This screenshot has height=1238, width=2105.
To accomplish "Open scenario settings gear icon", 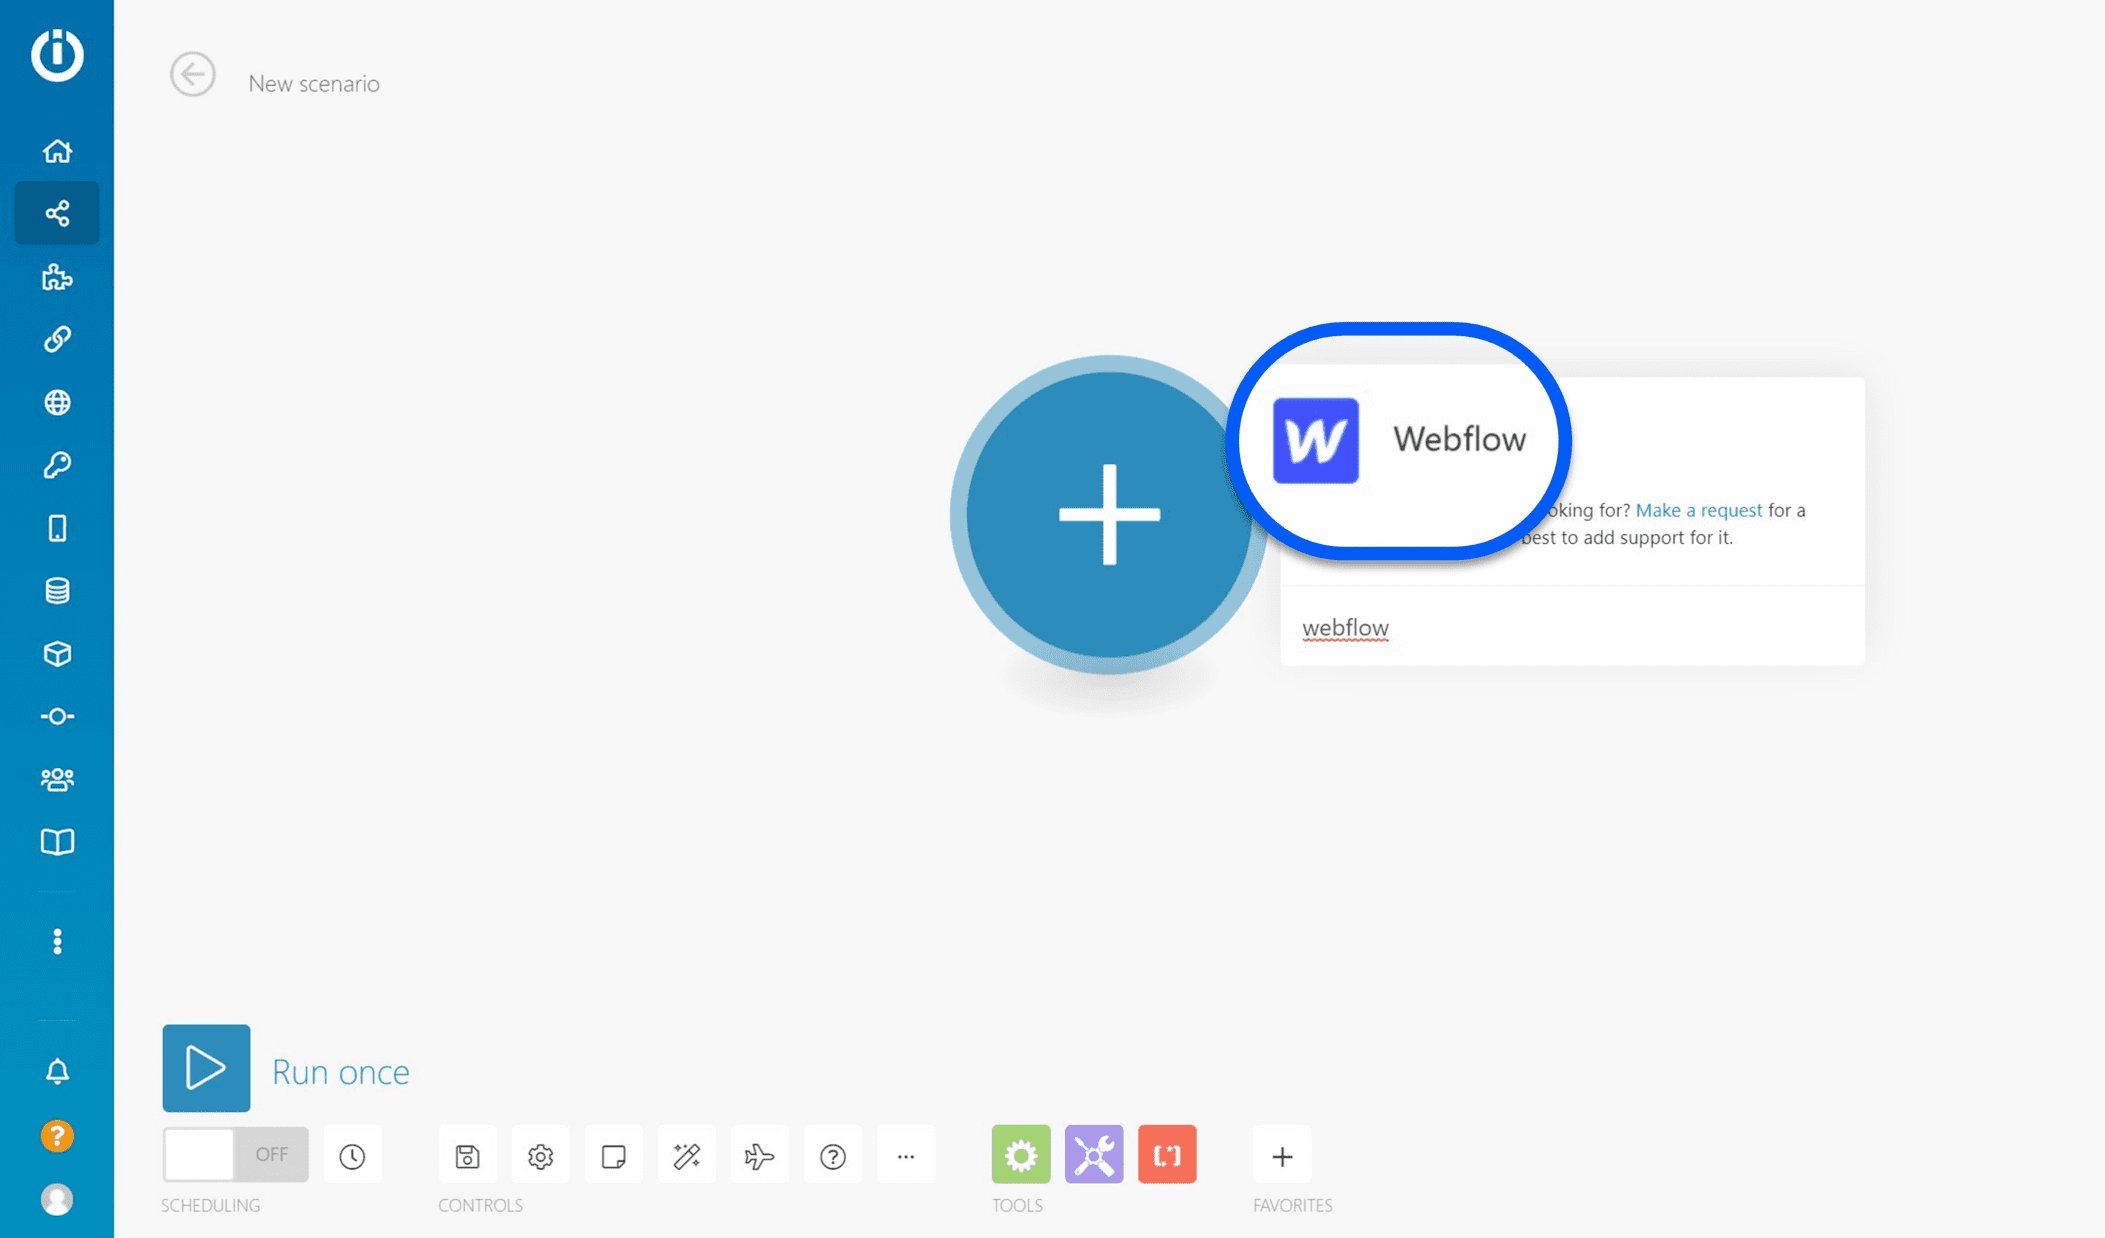I will [540, 1156].
